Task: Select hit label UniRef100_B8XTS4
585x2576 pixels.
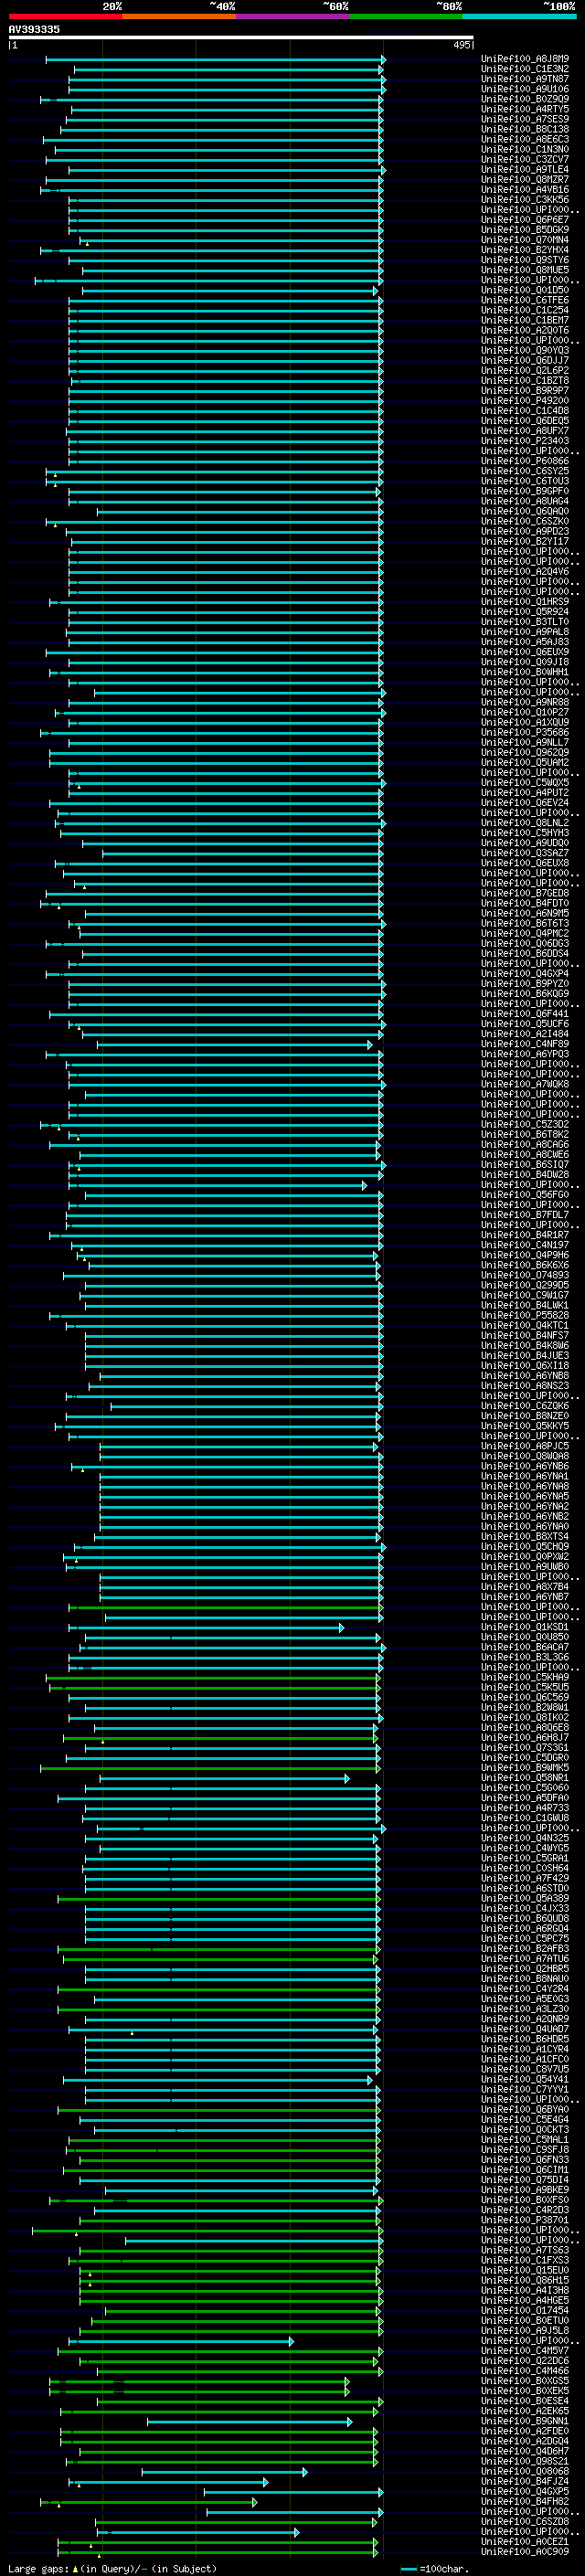Action: click(x=525, y=1537)
